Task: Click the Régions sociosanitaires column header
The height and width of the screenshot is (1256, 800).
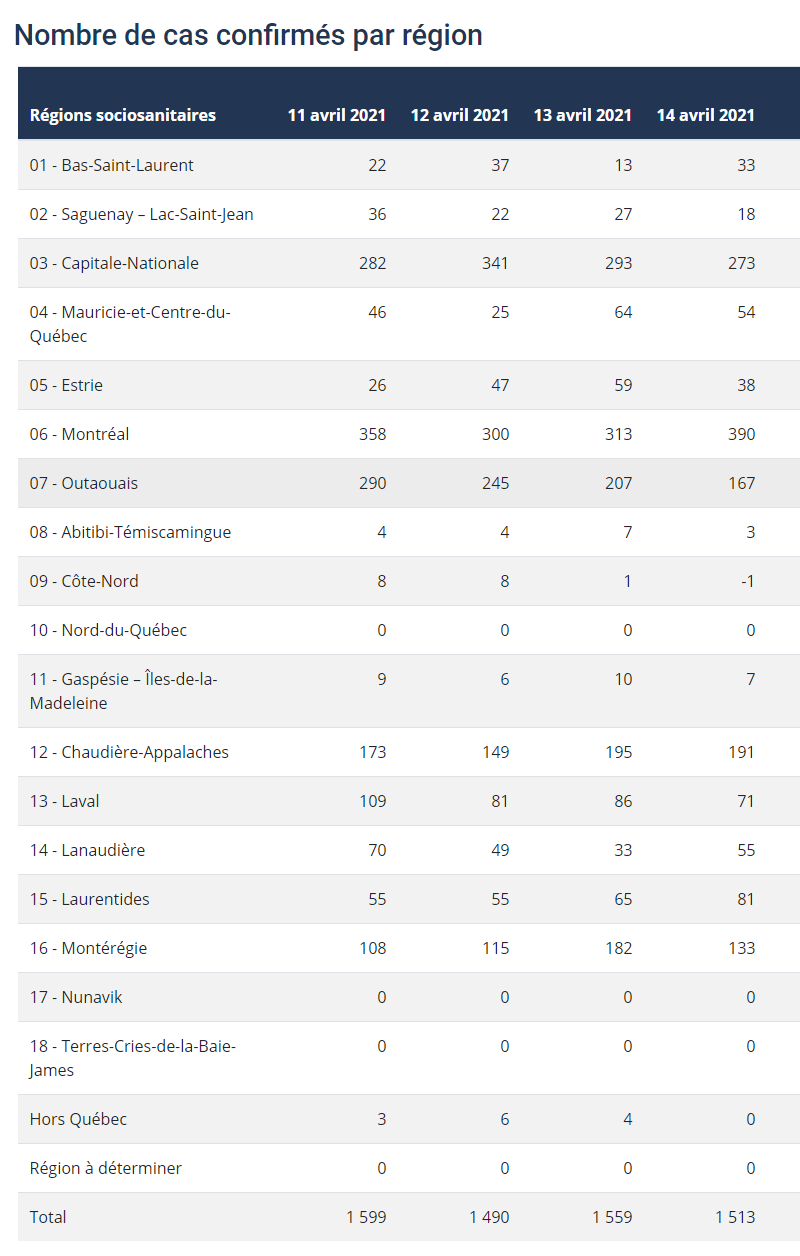Action: [x=123, y=115]
